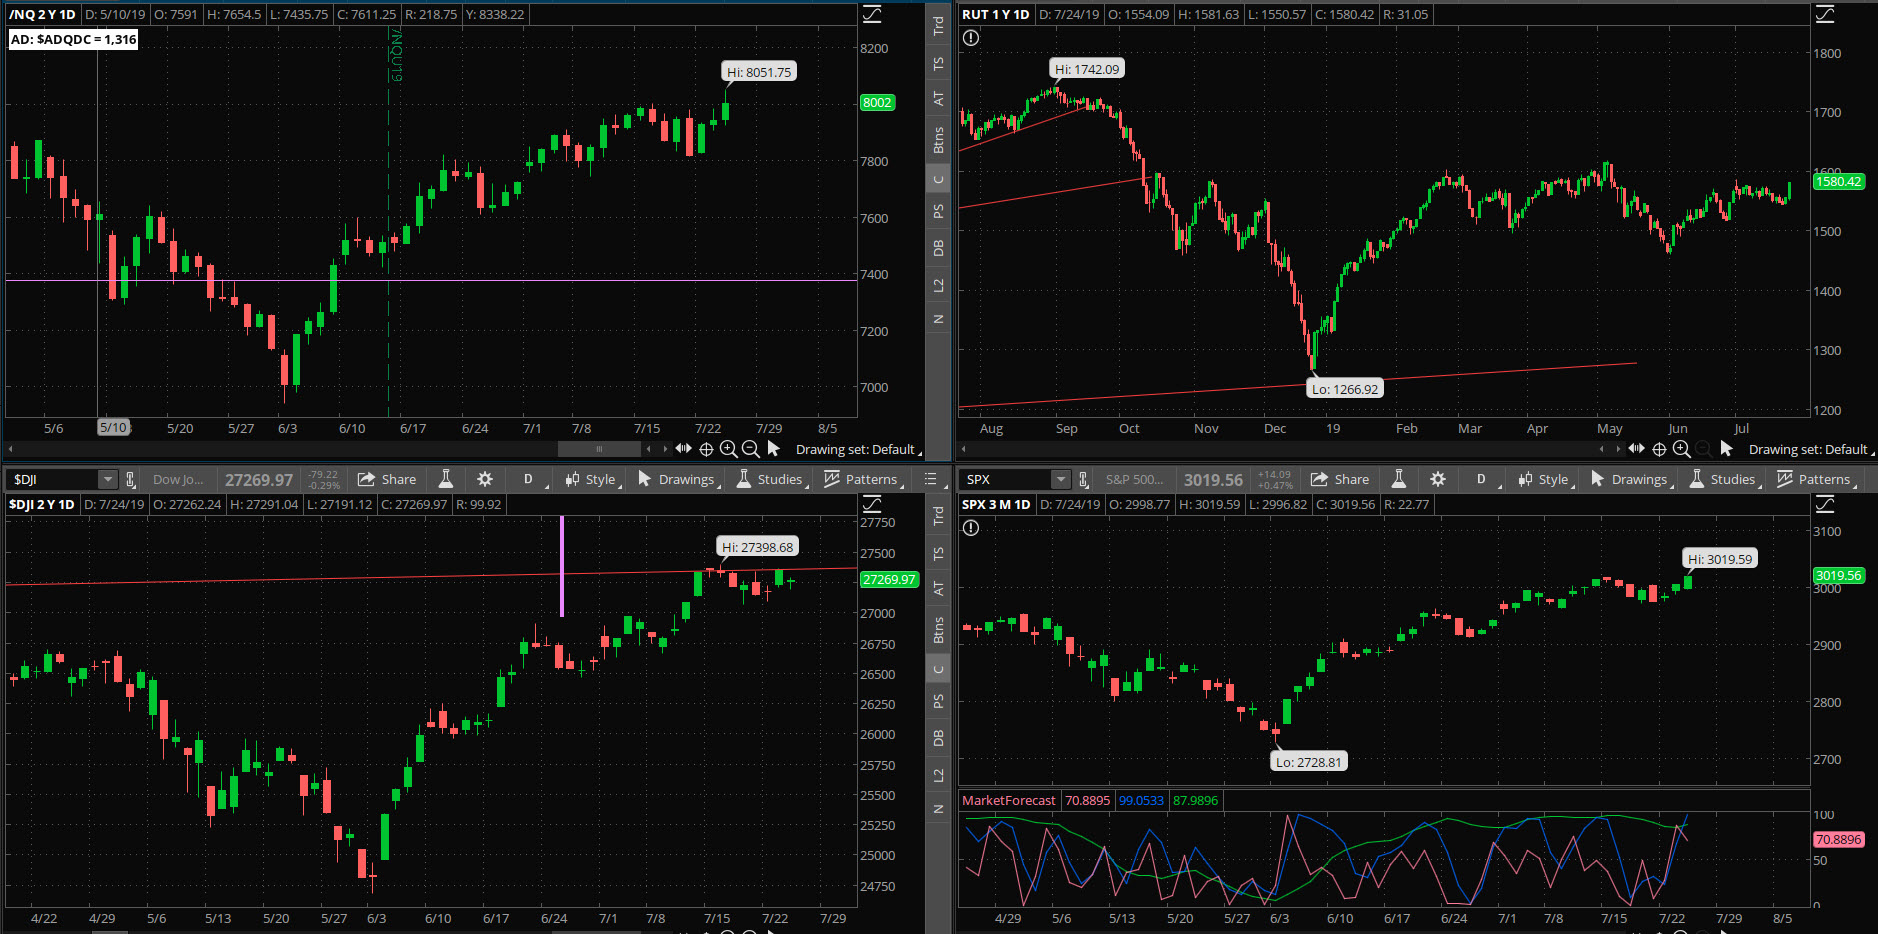
Task: Select pan tool under /NQ chart
Action: tap(684, 449)
